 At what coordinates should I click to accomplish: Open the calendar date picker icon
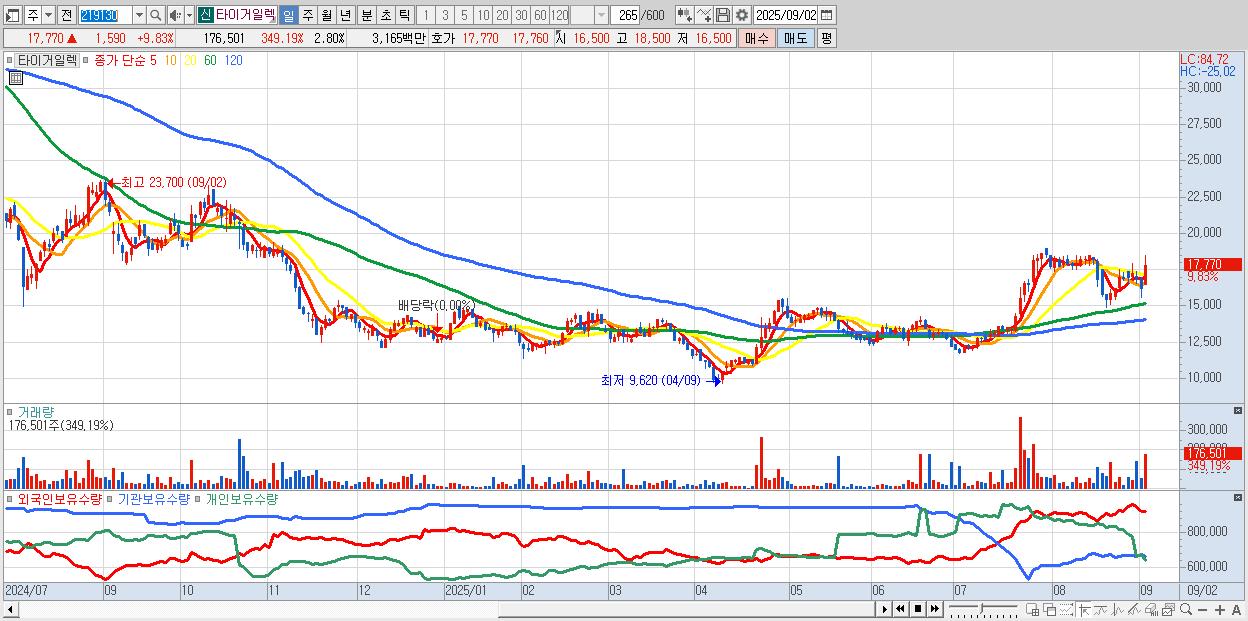826,15
